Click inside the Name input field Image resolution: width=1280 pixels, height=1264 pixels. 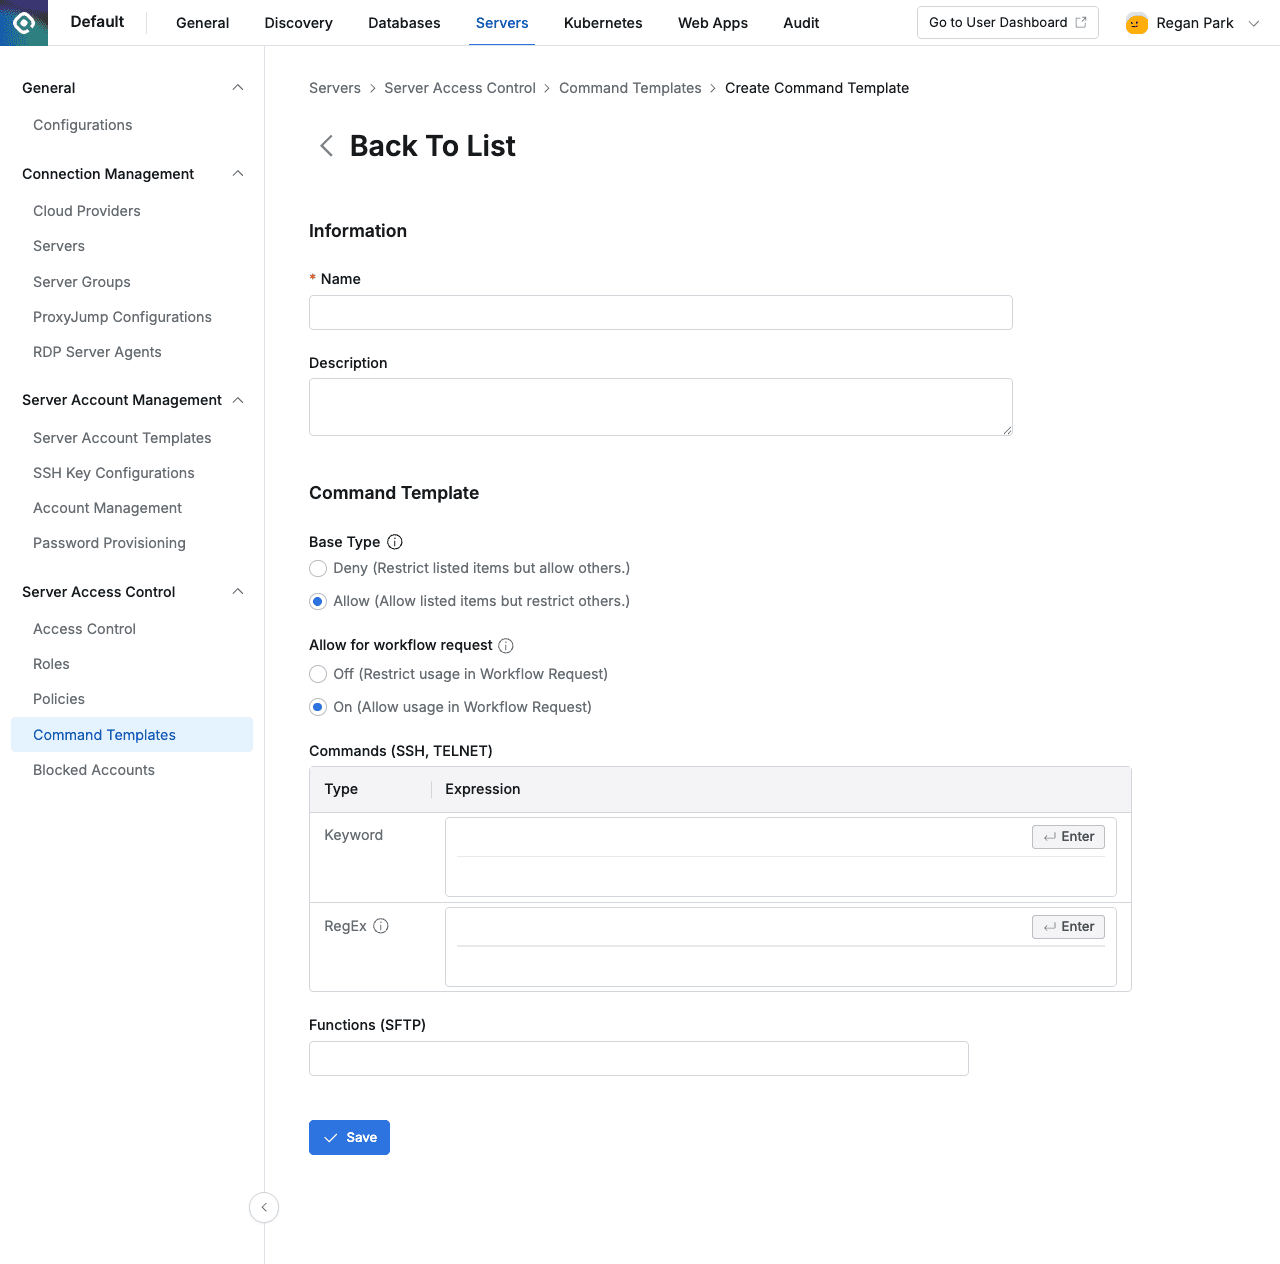(659, 312)
